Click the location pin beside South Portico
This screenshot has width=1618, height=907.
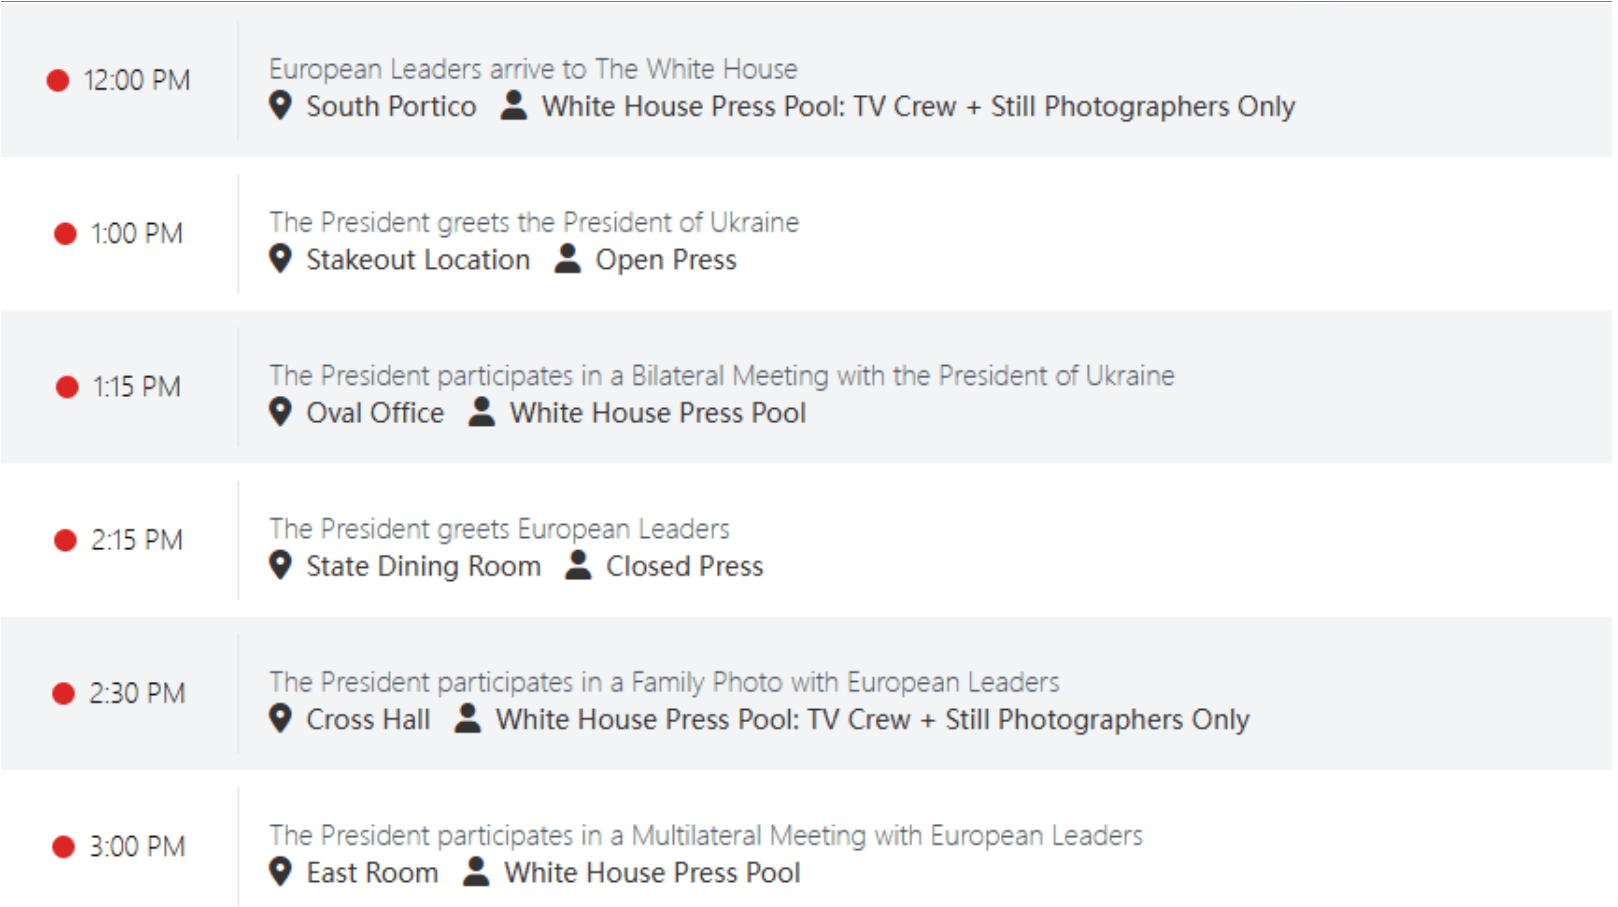(281, 105)
